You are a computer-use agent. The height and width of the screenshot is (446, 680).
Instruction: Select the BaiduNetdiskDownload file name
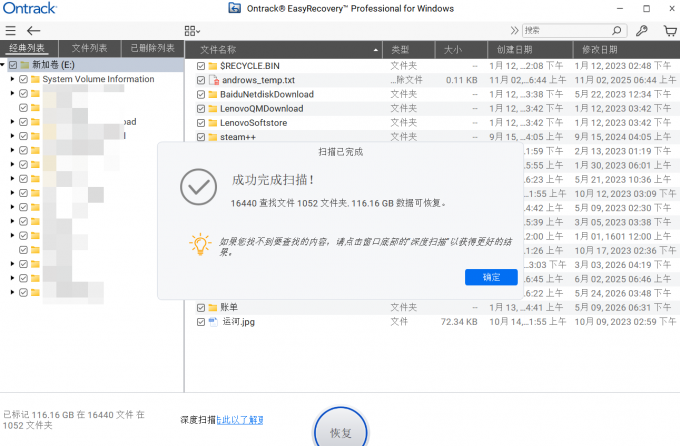pos(267,95)
